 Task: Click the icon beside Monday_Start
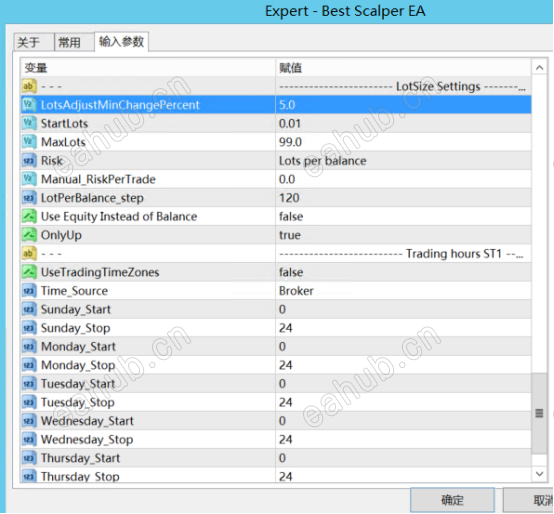pyautogui.click(x=29, y=346)
